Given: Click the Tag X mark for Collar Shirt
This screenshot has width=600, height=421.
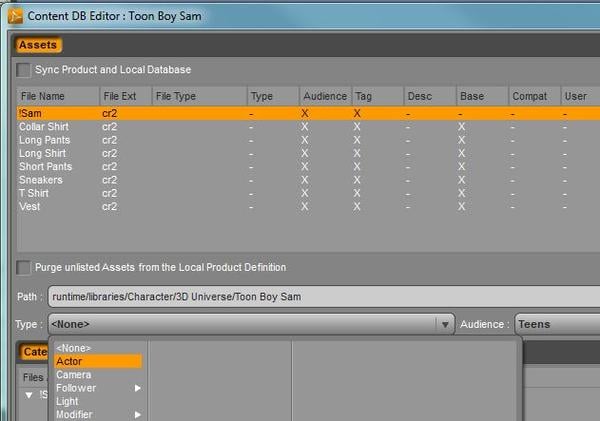Looking at the screenshot, I should [357, 127].
